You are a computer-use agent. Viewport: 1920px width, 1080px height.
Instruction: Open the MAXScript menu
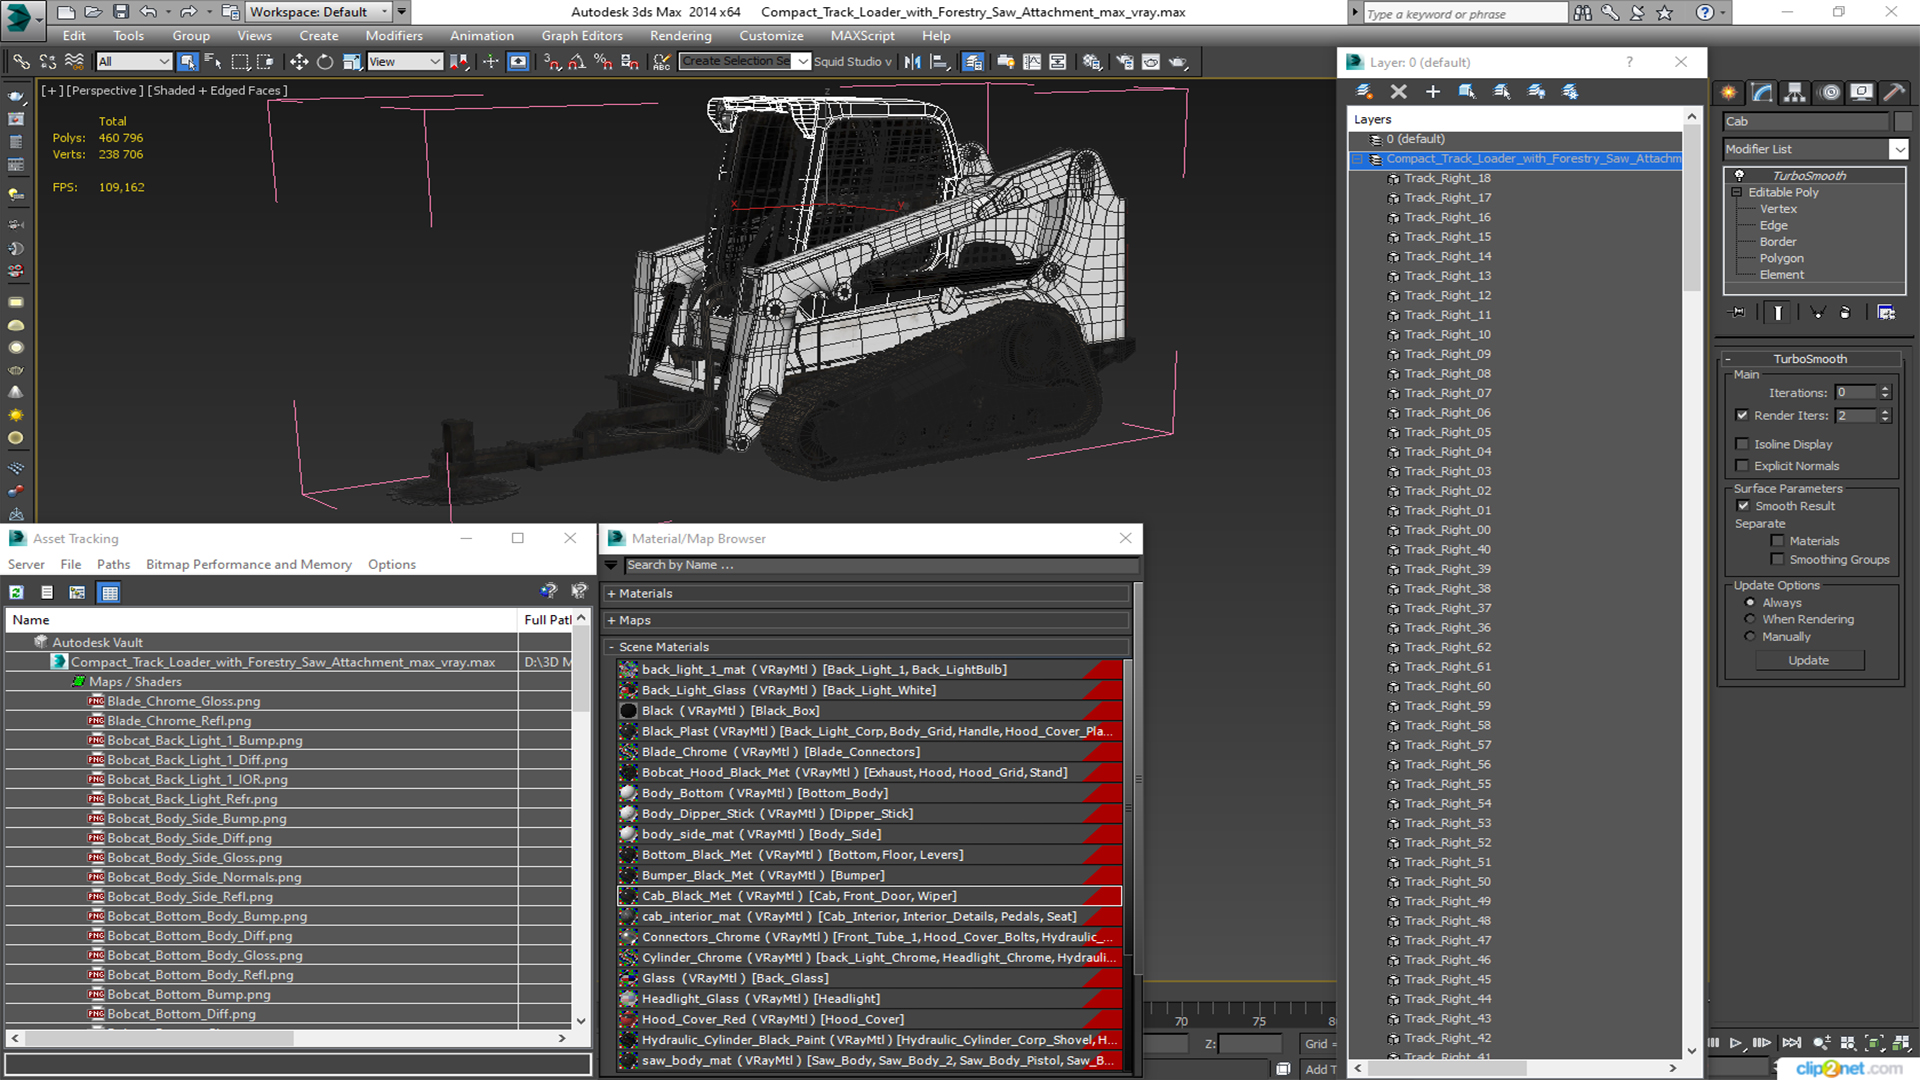coord(863,36)
